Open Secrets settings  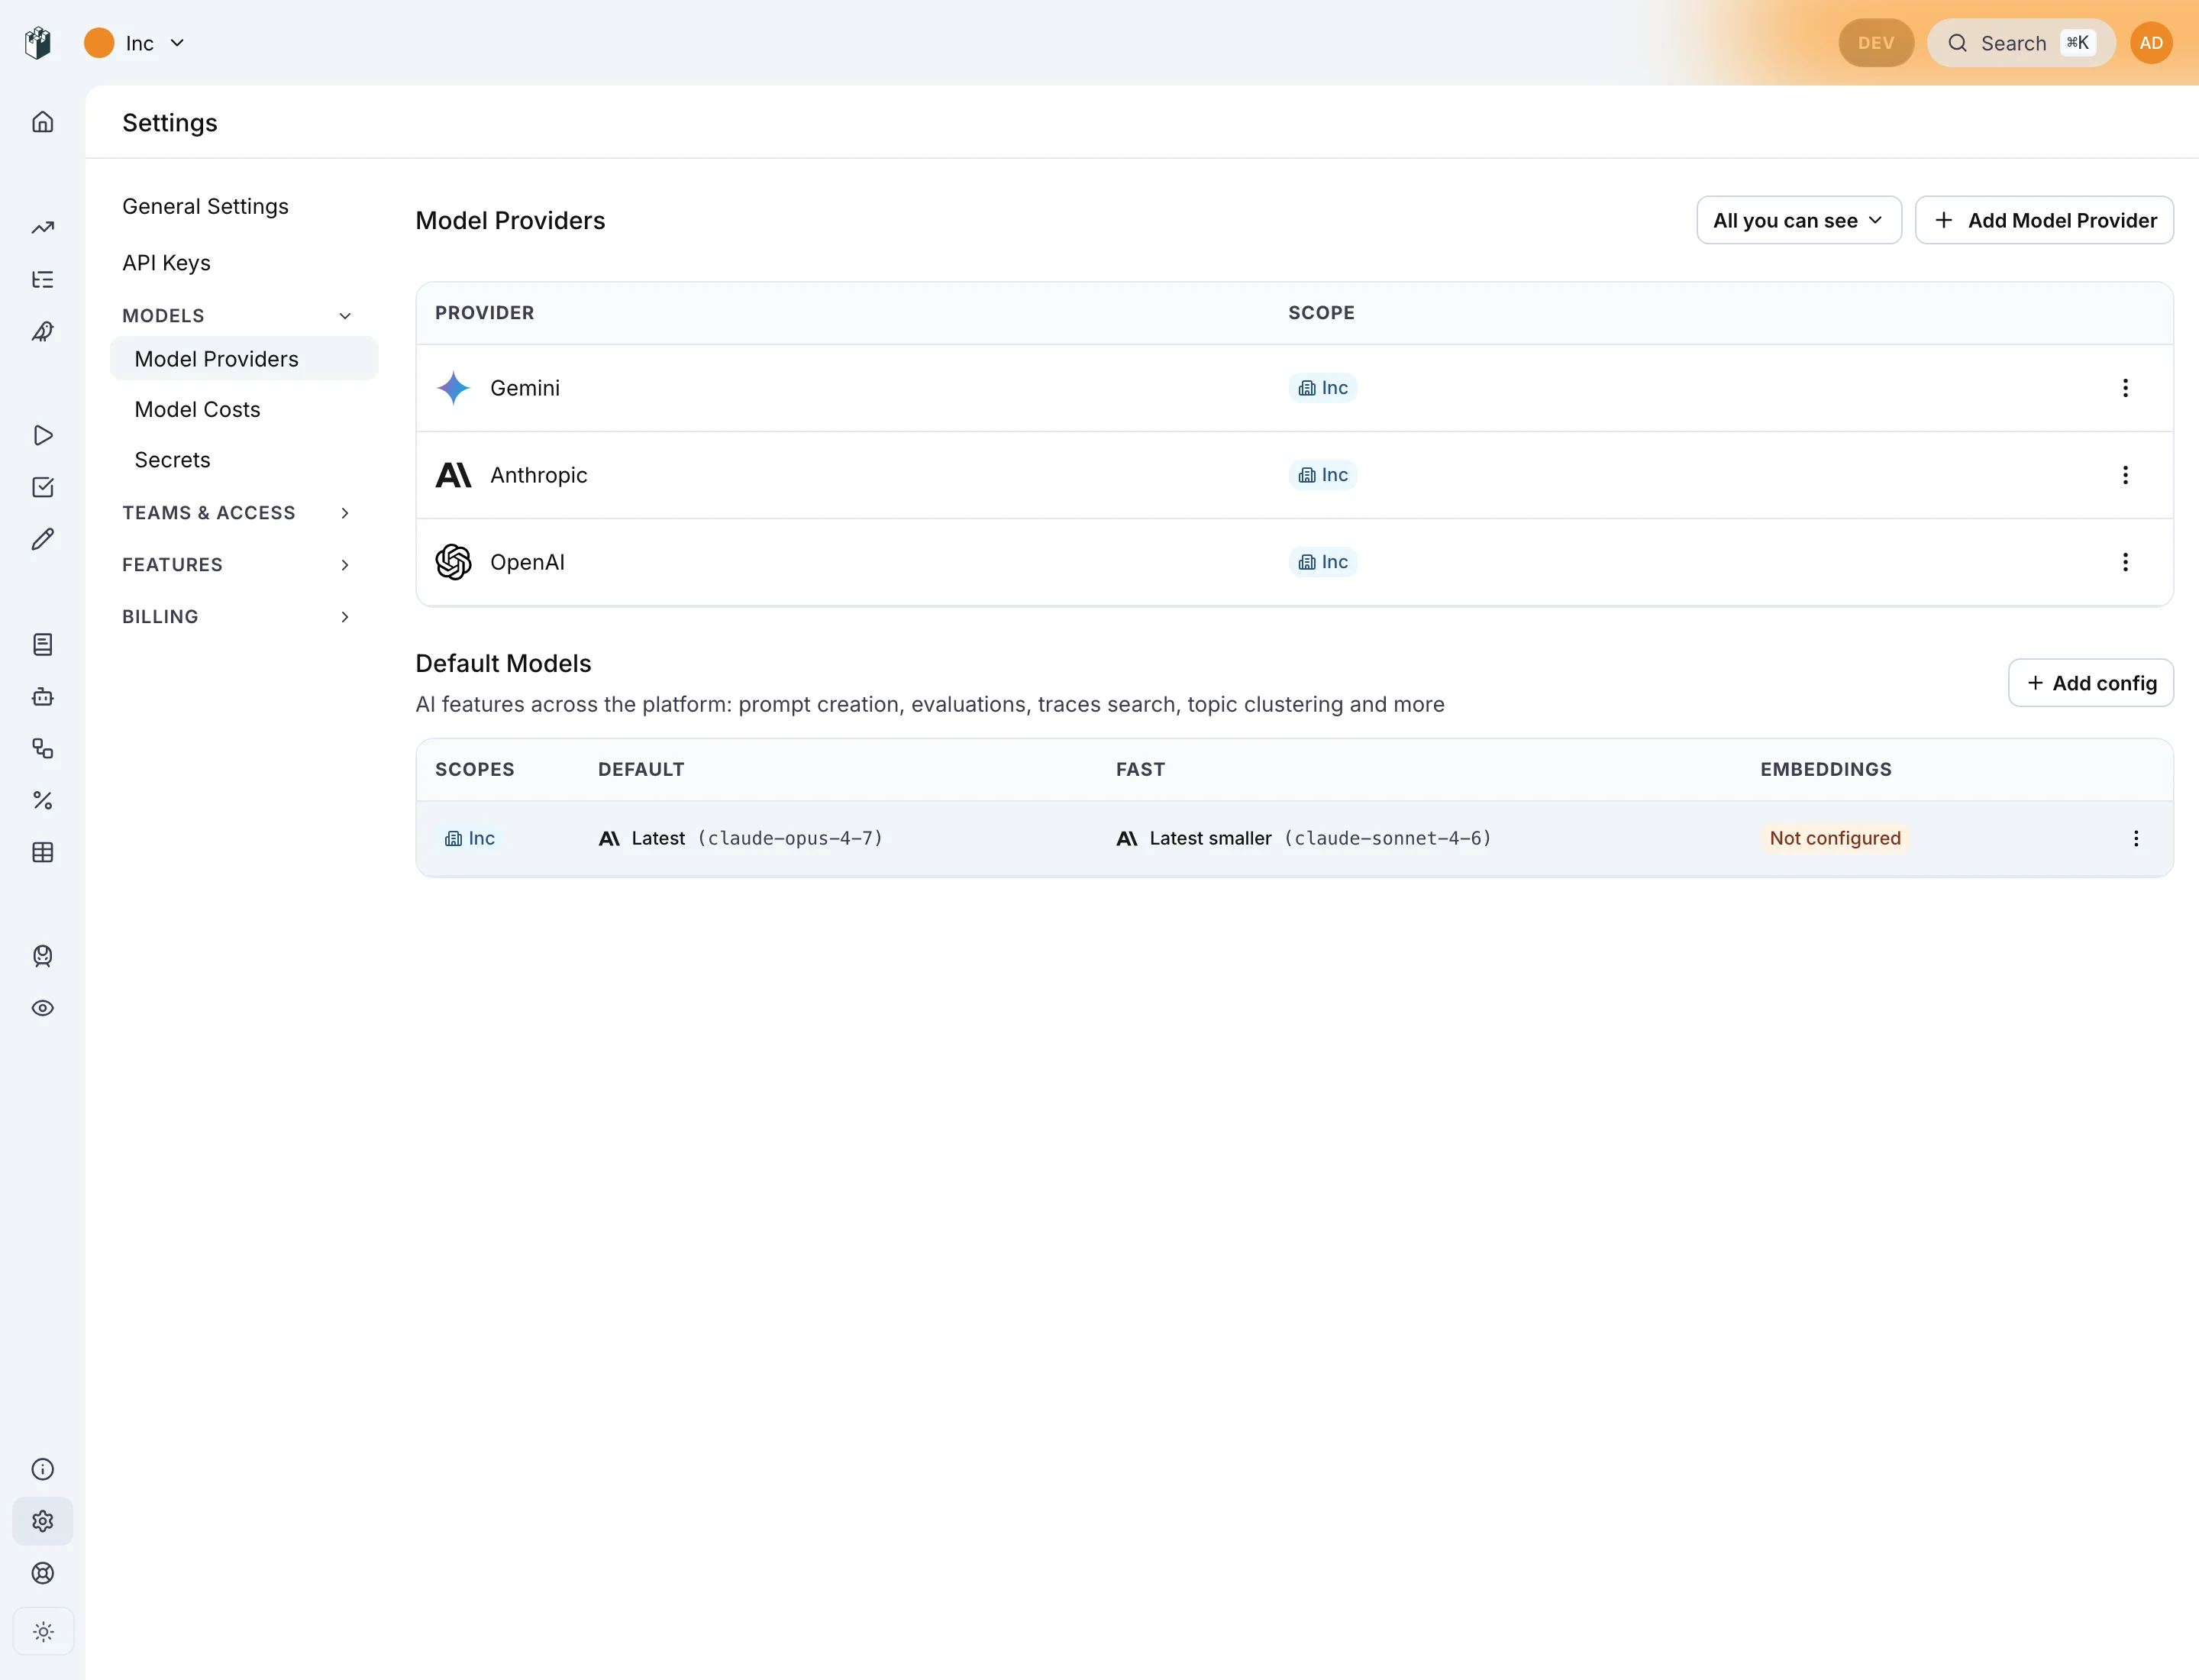tap(172, 460)
